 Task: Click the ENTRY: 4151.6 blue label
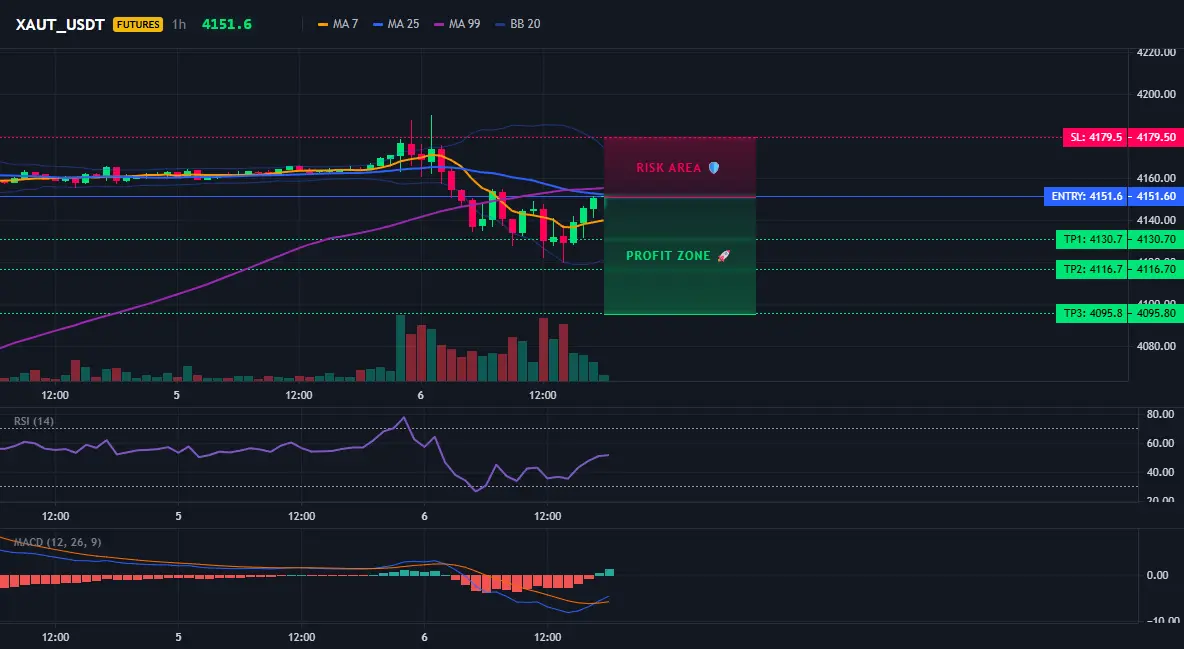1086,196
